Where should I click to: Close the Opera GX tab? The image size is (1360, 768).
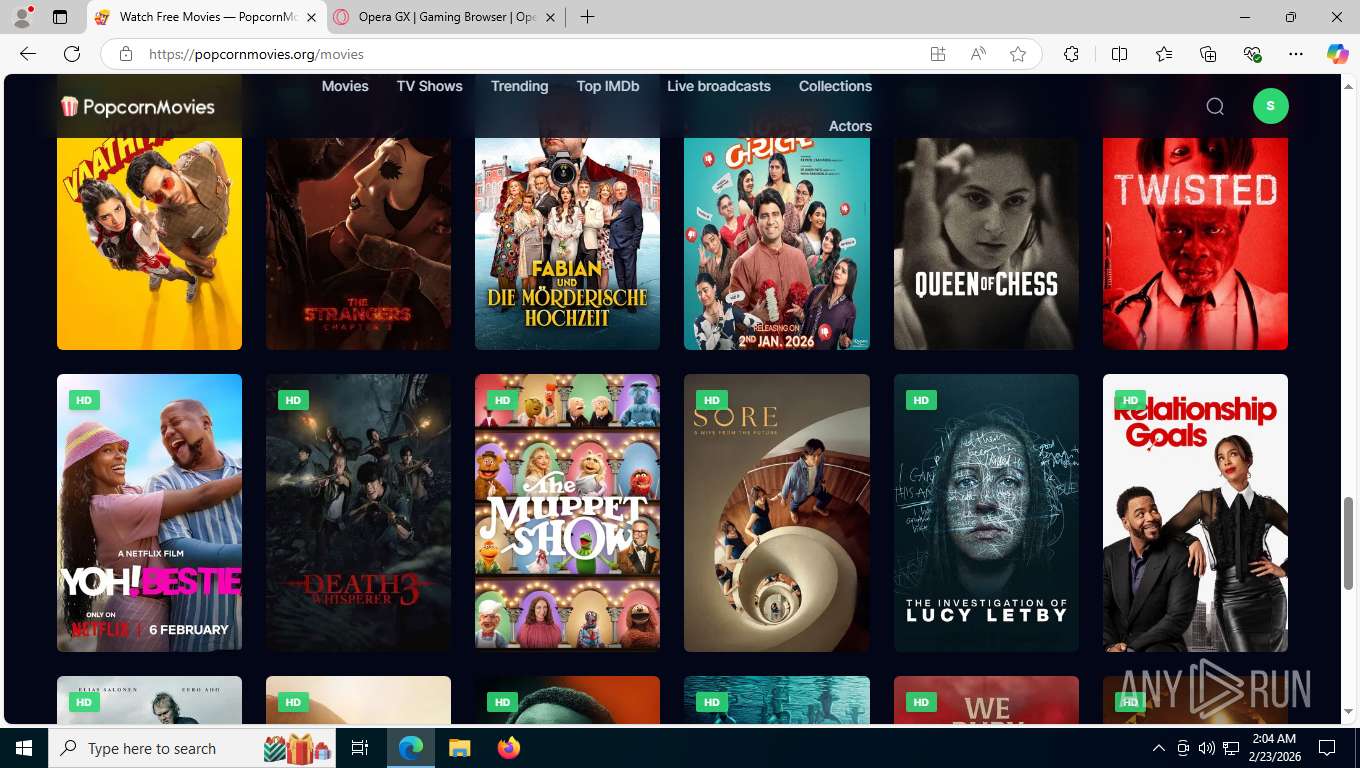point(550,17)
